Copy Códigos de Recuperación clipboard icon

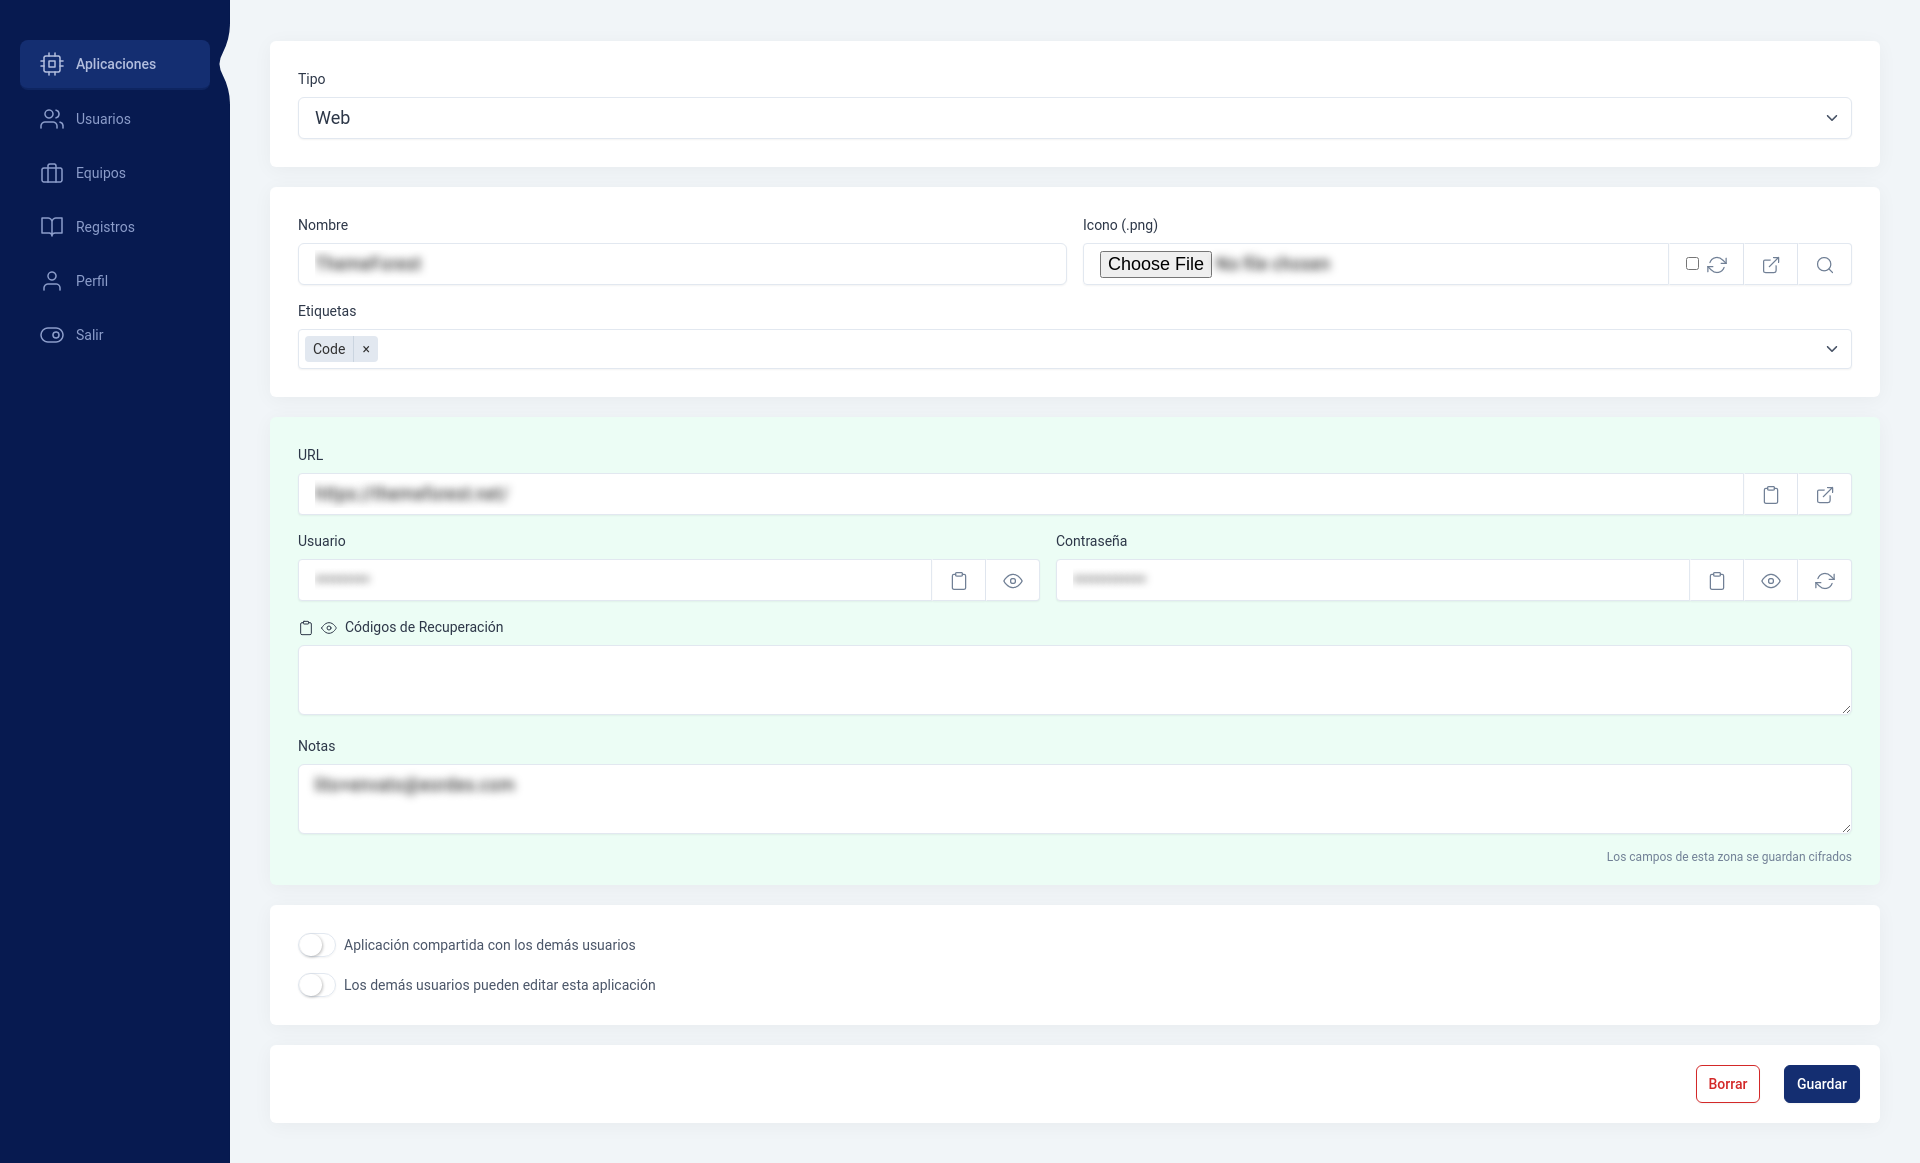coord(306,628)
